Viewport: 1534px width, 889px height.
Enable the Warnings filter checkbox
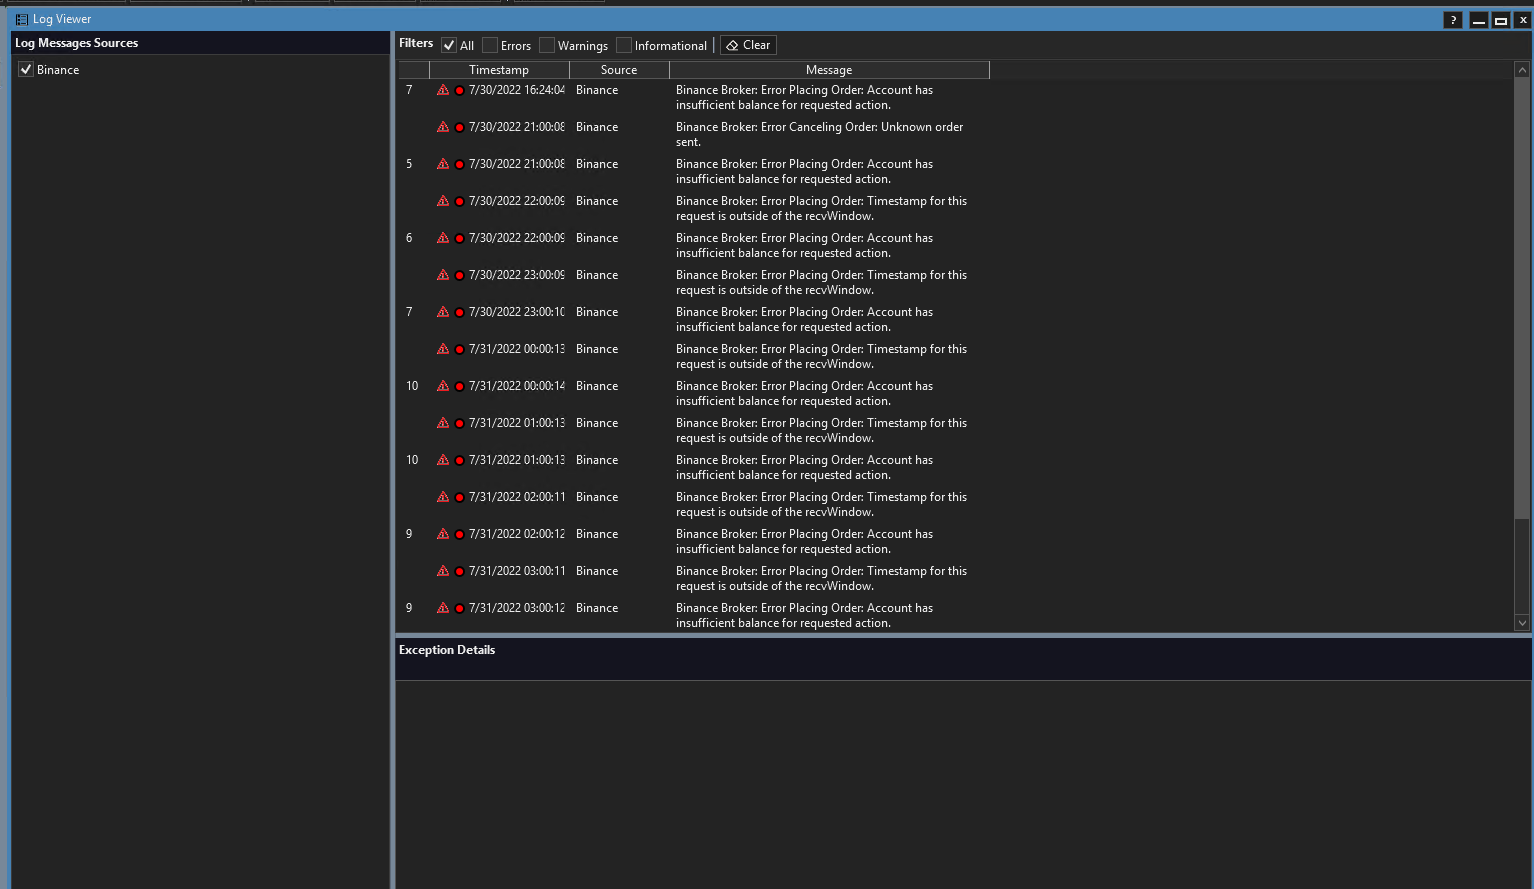(547, 45)
